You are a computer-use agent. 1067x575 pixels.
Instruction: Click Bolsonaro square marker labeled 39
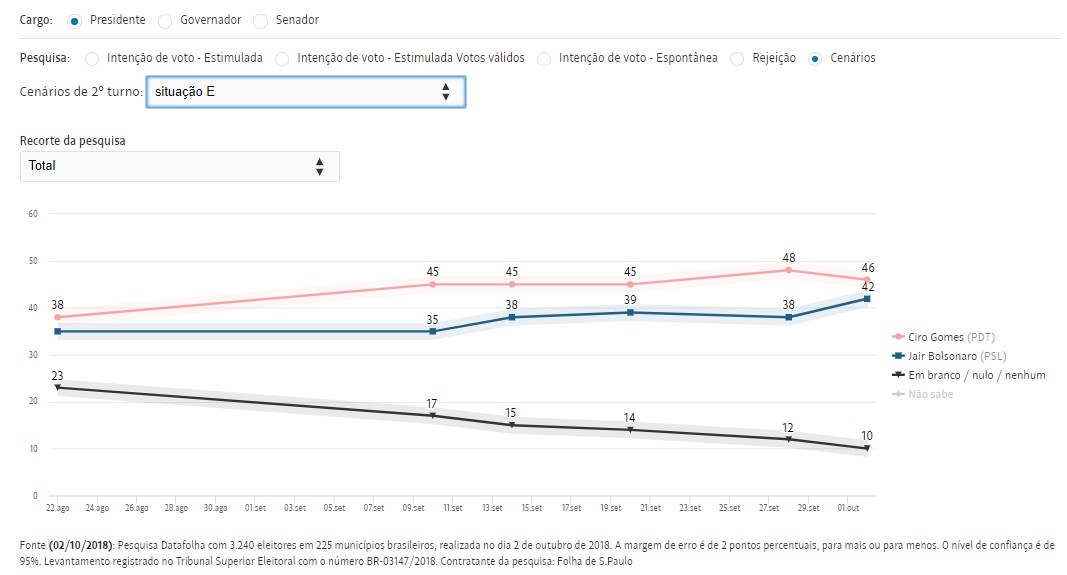click(x=630, y=313)
